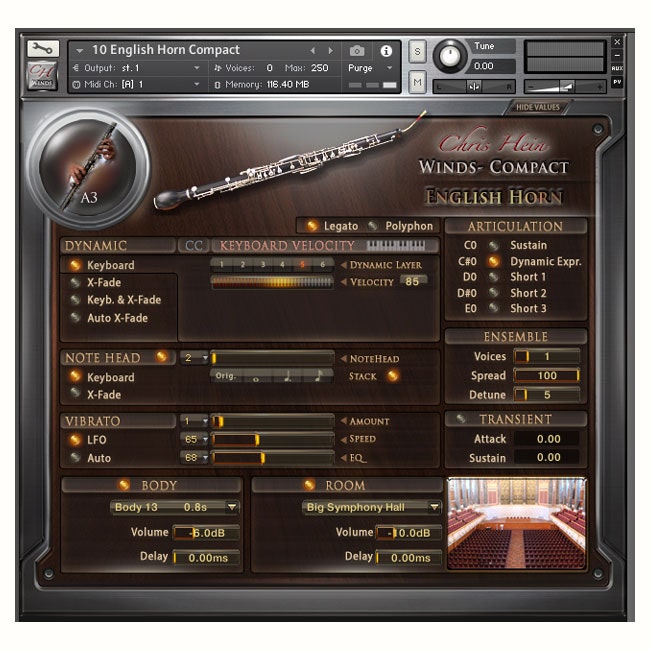Toggle the Transient section on/off

tap(461, 419)
